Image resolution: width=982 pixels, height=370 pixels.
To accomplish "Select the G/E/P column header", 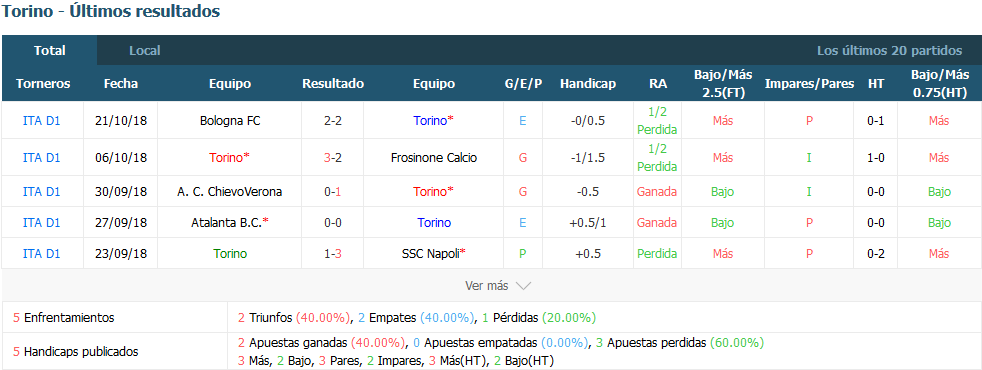I will (523, 84).
